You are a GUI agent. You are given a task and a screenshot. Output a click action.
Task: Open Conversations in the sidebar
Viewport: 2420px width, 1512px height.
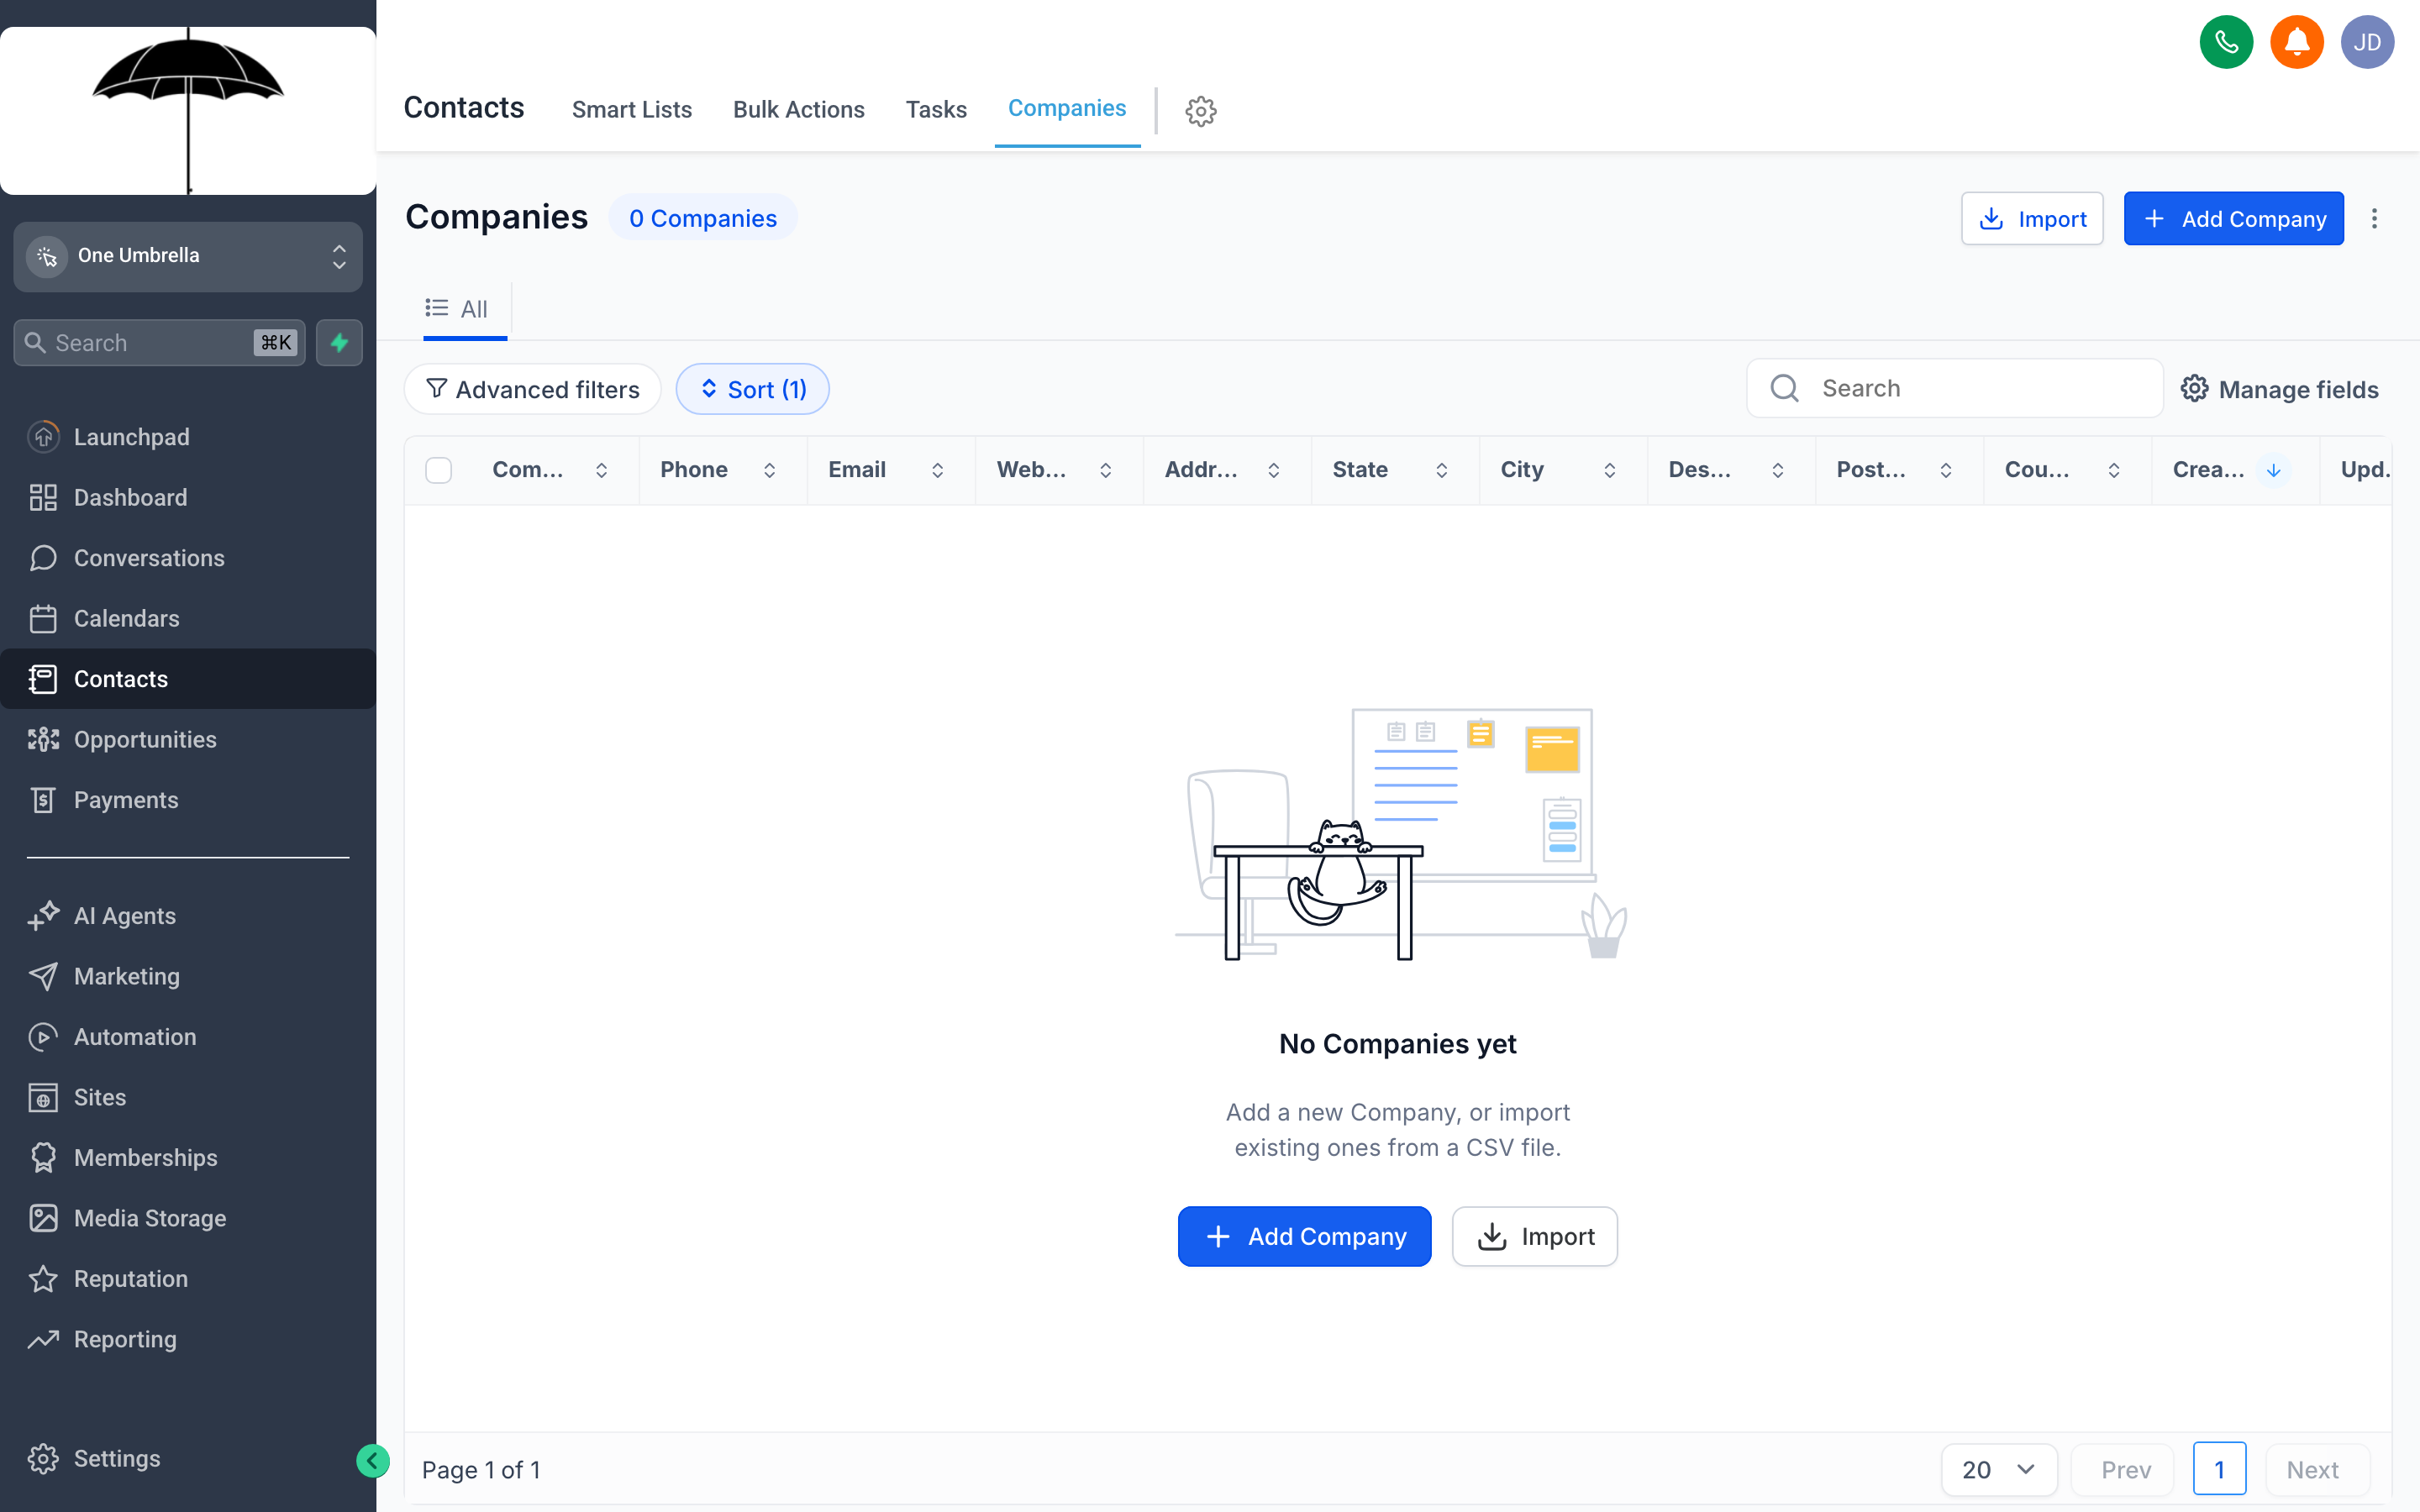pos(188,558)
